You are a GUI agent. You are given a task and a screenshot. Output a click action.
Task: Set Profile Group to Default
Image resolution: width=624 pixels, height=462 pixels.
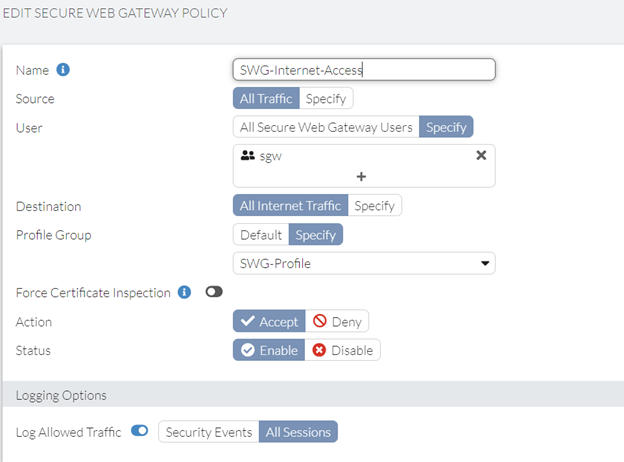[x=261, y=234]
